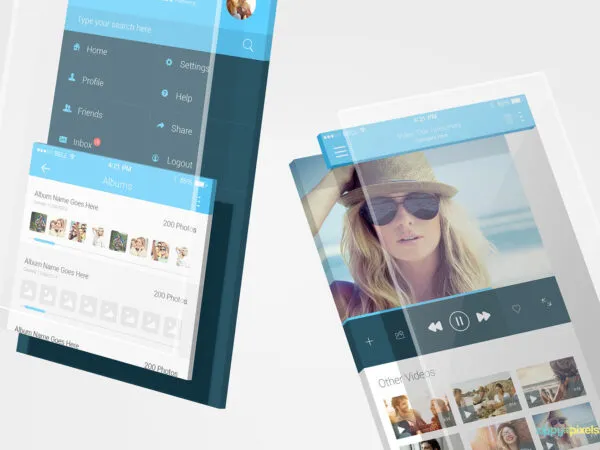
Task: Play the middle beach group video thumbnail
Action: coord(487,399)
